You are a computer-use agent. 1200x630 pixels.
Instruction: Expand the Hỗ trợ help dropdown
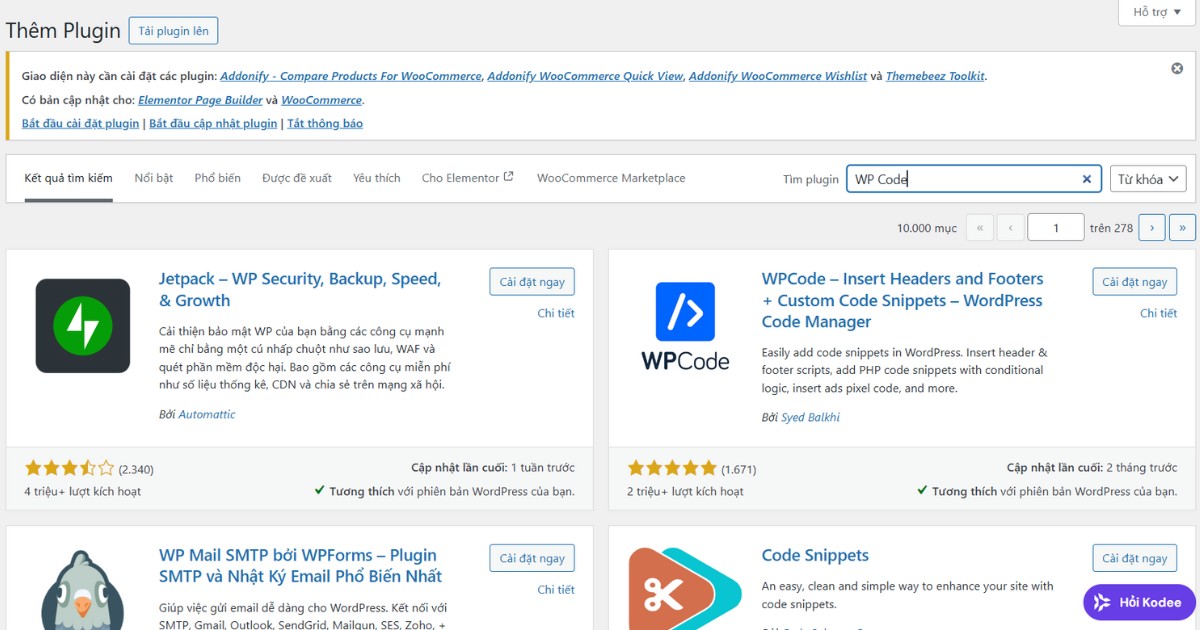coord(1157,12)
